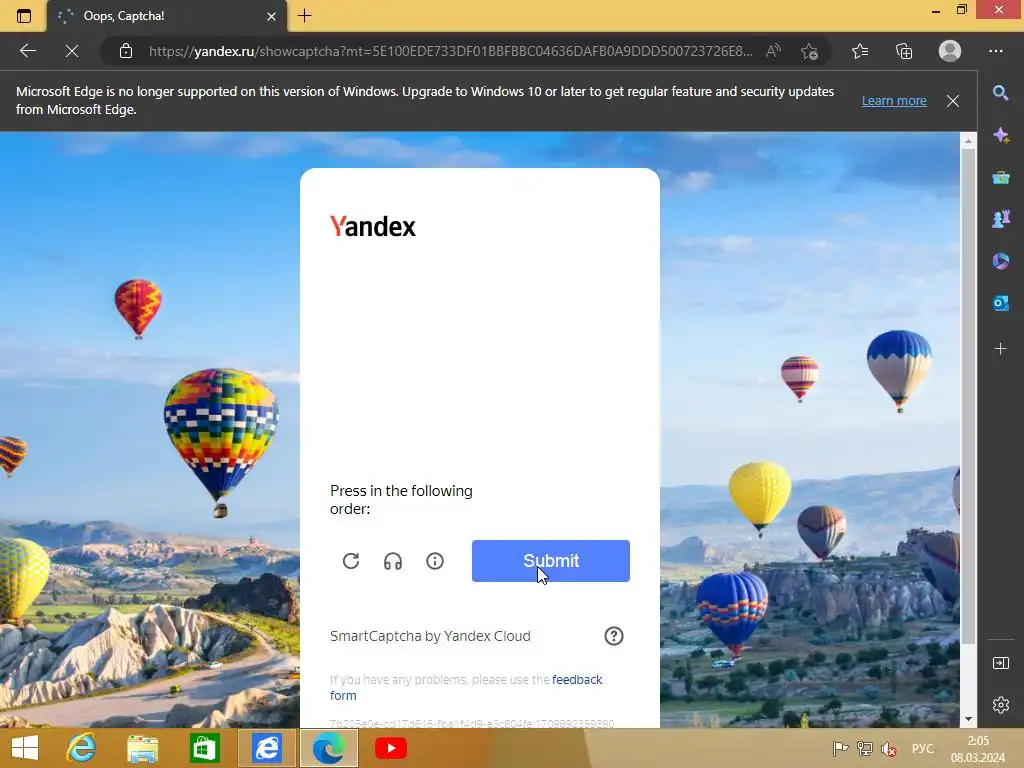Open the sidebar Tools briefcase icon

click(1000, 178)
